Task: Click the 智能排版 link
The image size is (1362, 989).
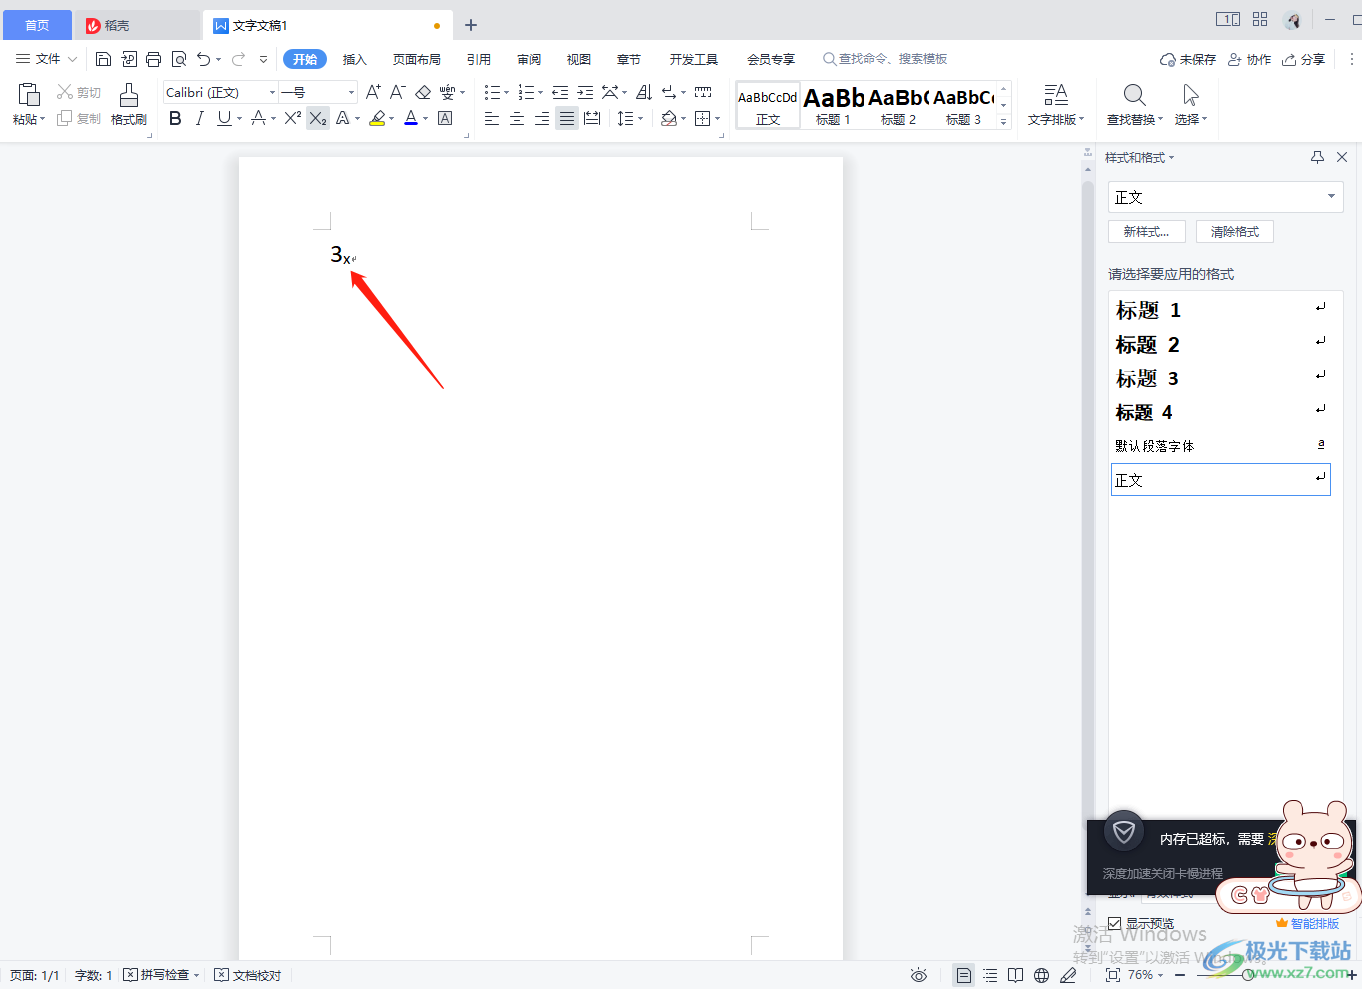Action: 1307,923
